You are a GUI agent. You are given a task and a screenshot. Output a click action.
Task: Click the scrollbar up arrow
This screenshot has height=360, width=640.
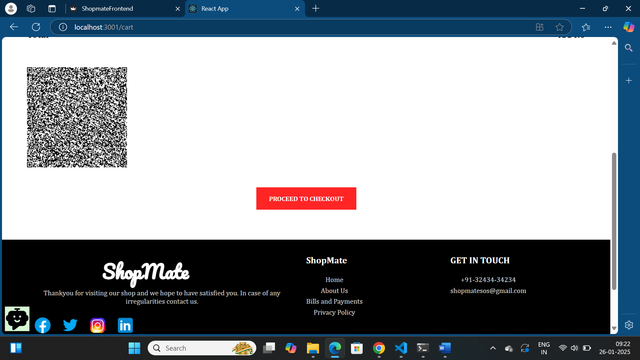pos(614,43)
